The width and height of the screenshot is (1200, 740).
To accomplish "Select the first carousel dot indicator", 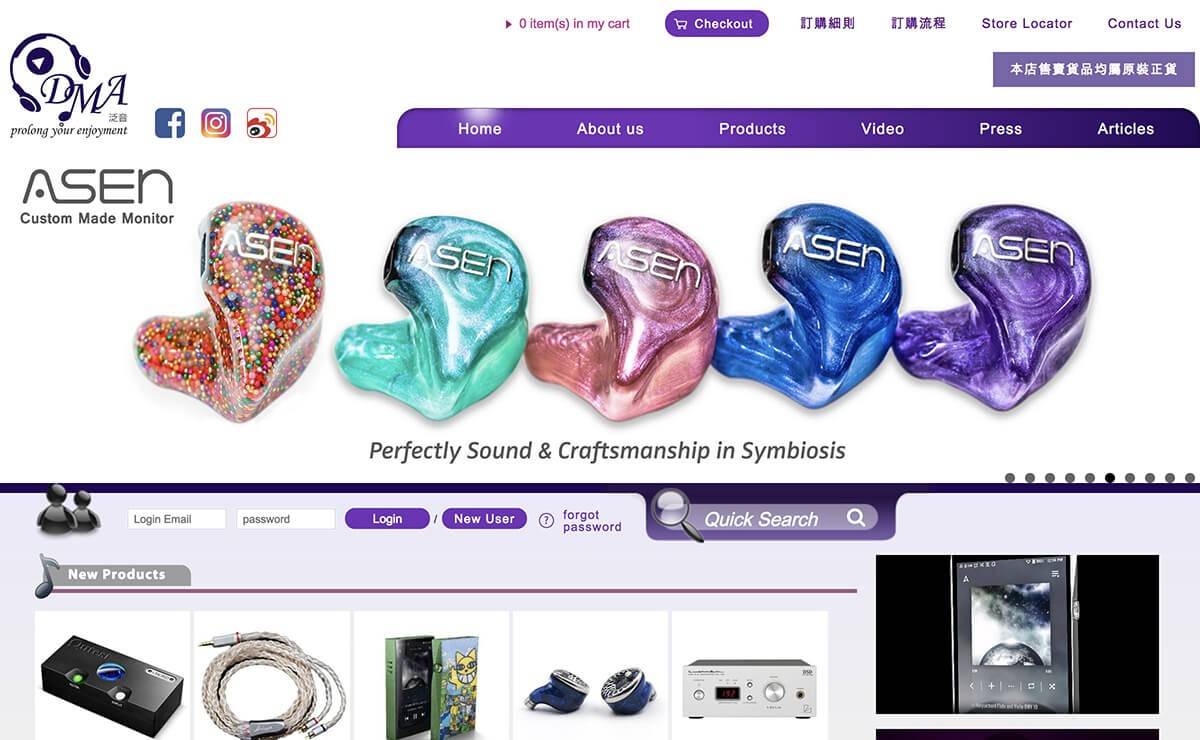I will (x=1010, y=478).
